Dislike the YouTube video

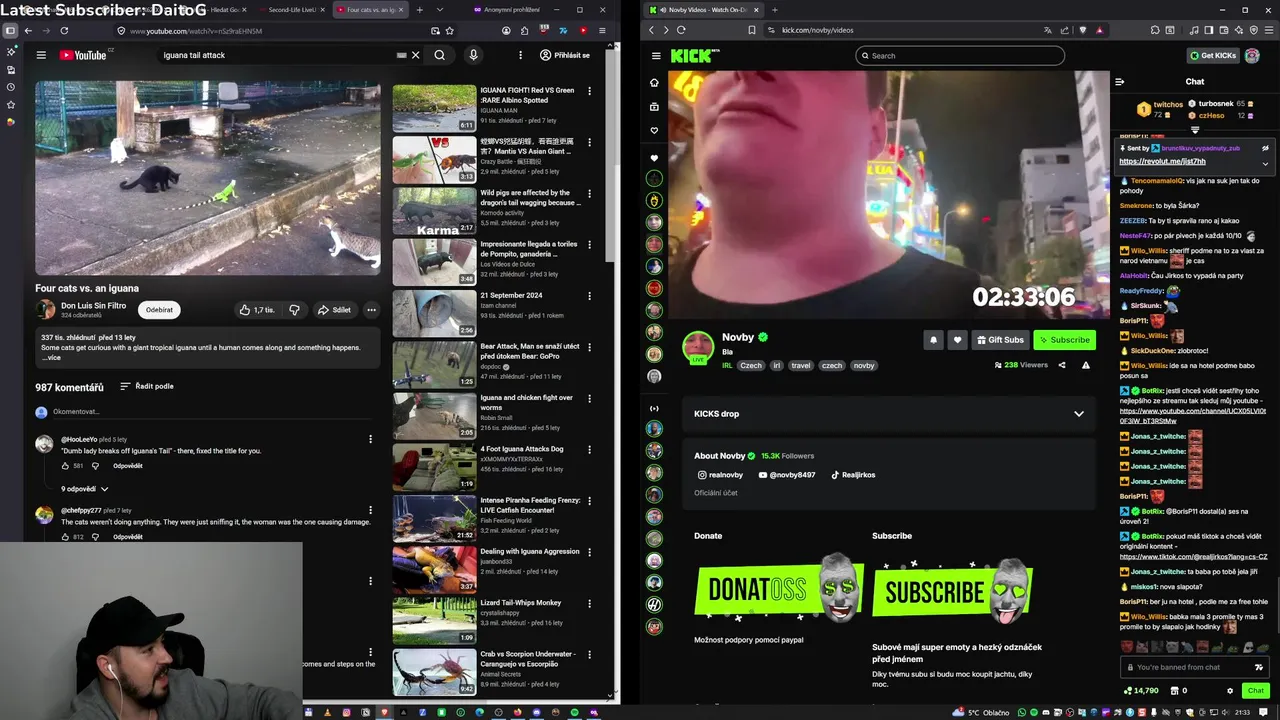[294, 310]
